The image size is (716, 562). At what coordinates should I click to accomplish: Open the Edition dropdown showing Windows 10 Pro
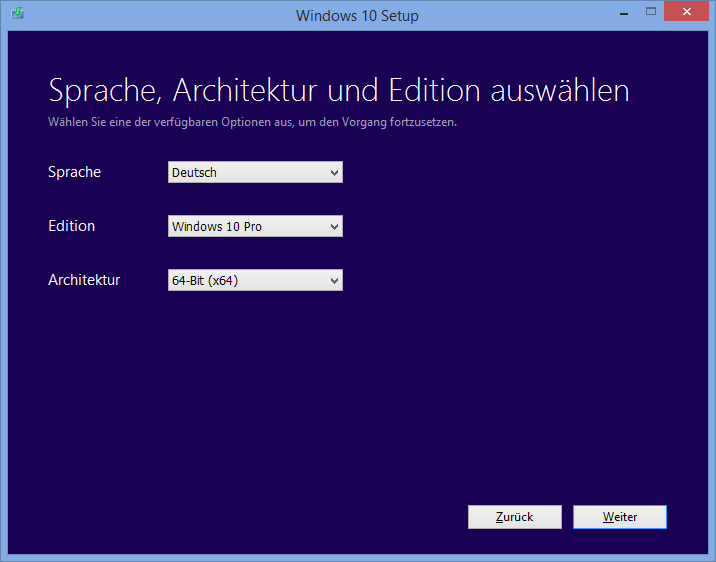click(255, 226)
